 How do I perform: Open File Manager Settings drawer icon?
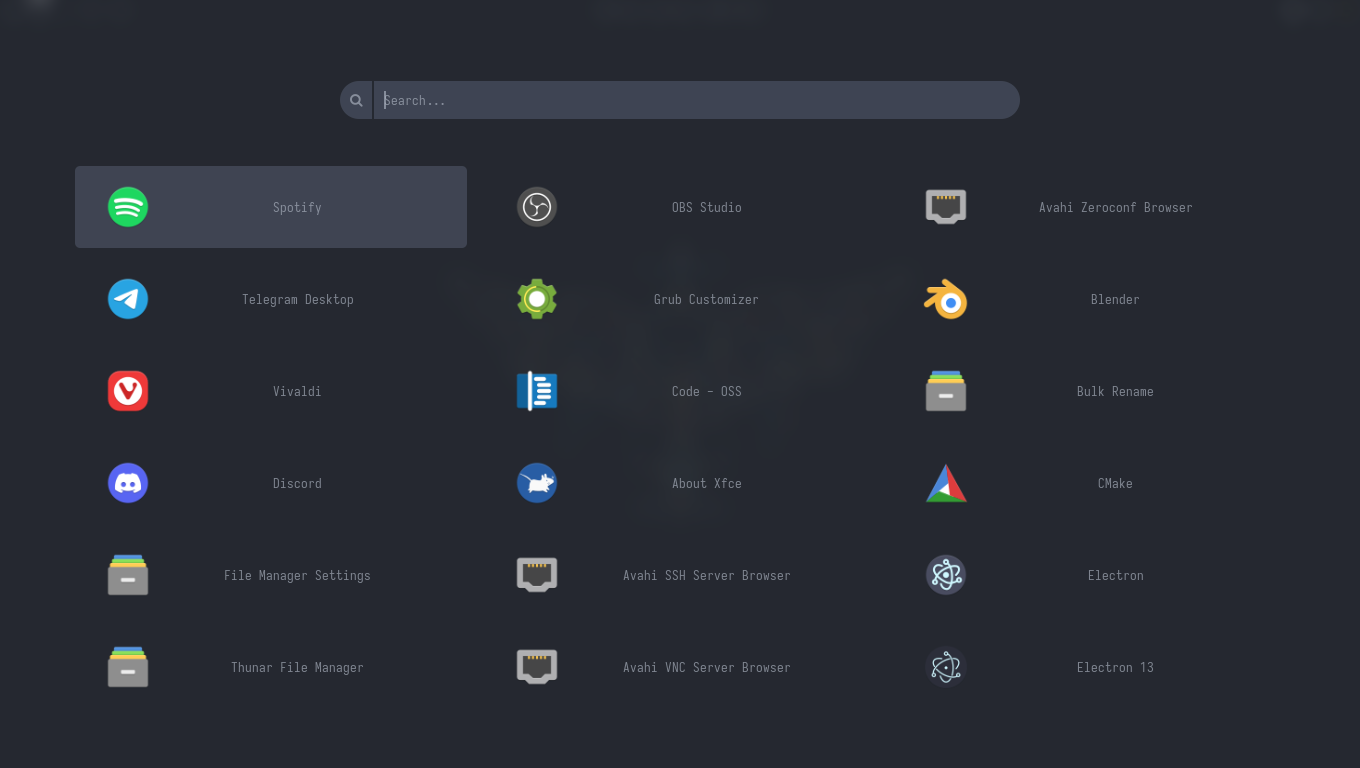coord(128,575)
